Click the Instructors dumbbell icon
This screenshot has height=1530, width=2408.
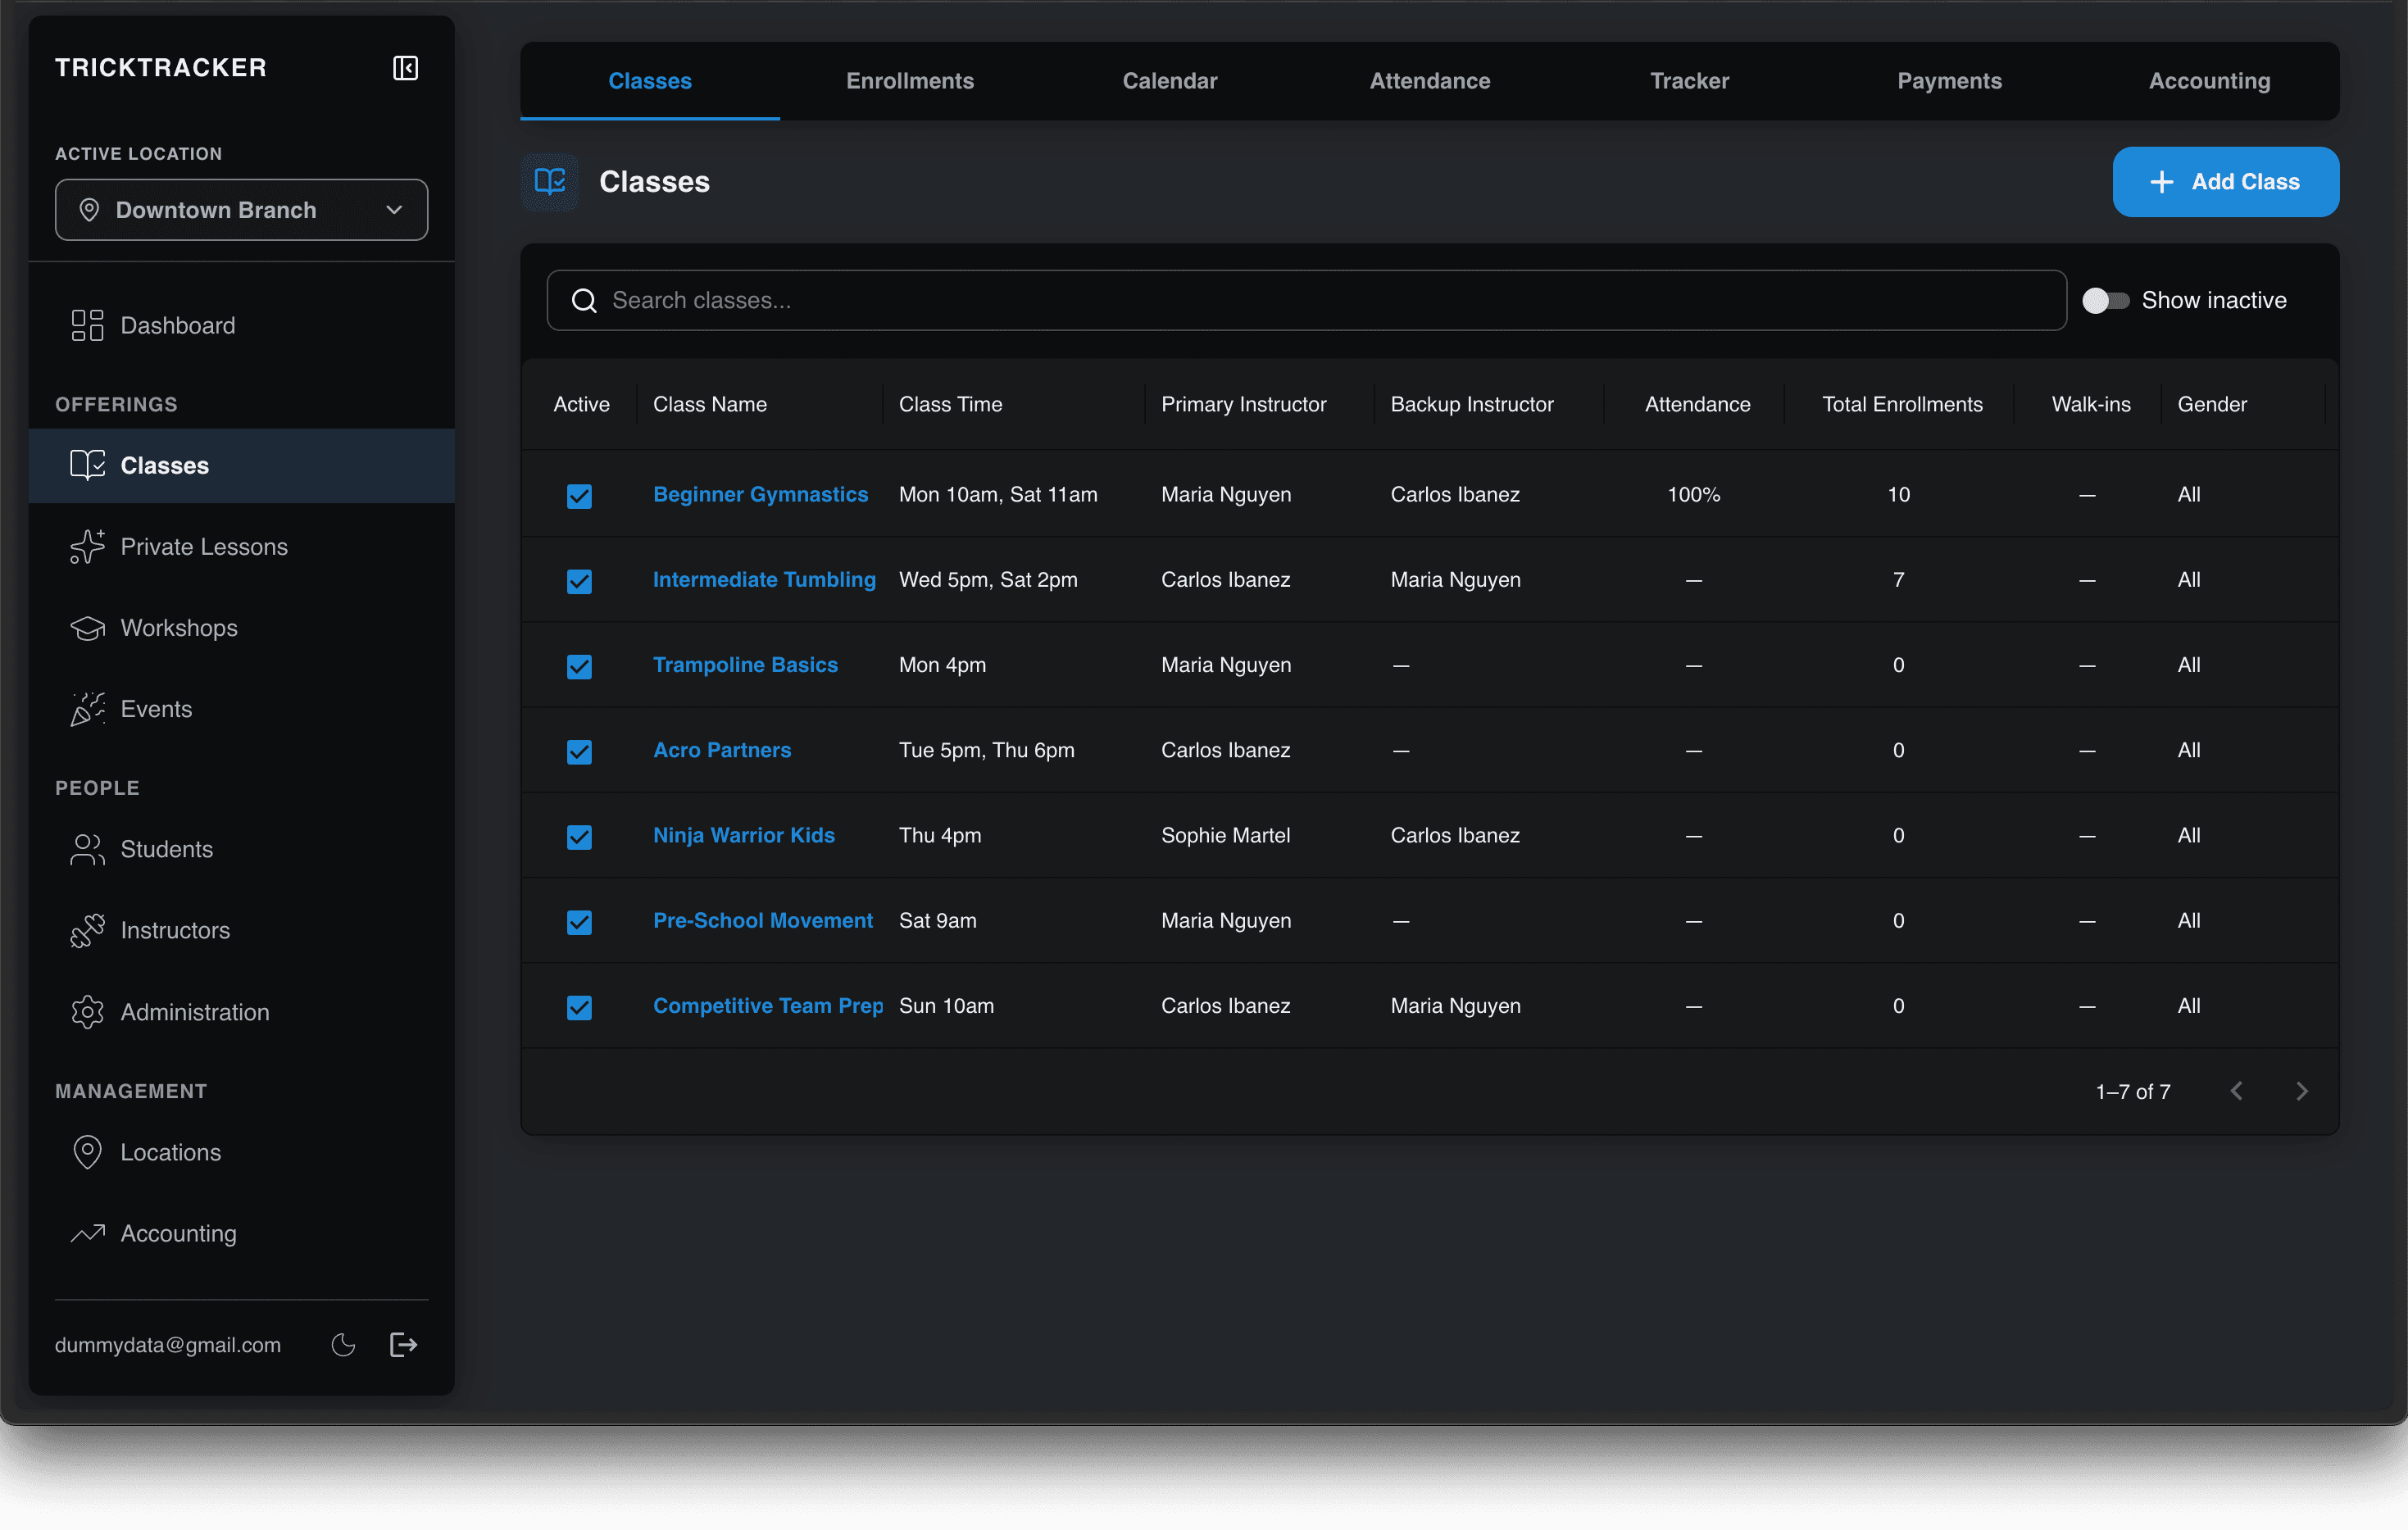87,930
